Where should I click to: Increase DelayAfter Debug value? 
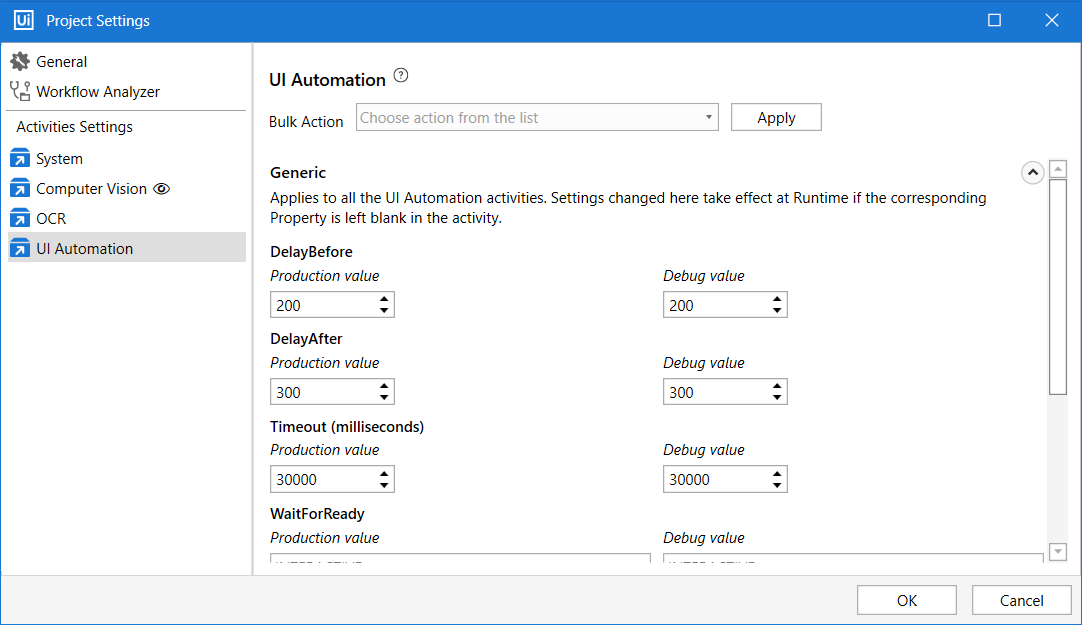pyautogui.click(x=777, y=386)
